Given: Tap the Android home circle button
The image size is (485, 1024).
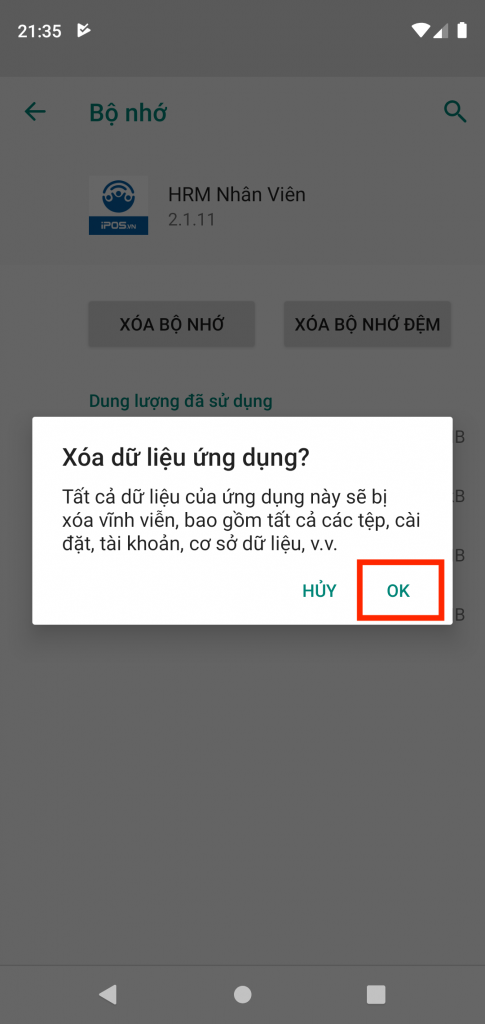Looking at the screenshot, I should click(243, 994).
